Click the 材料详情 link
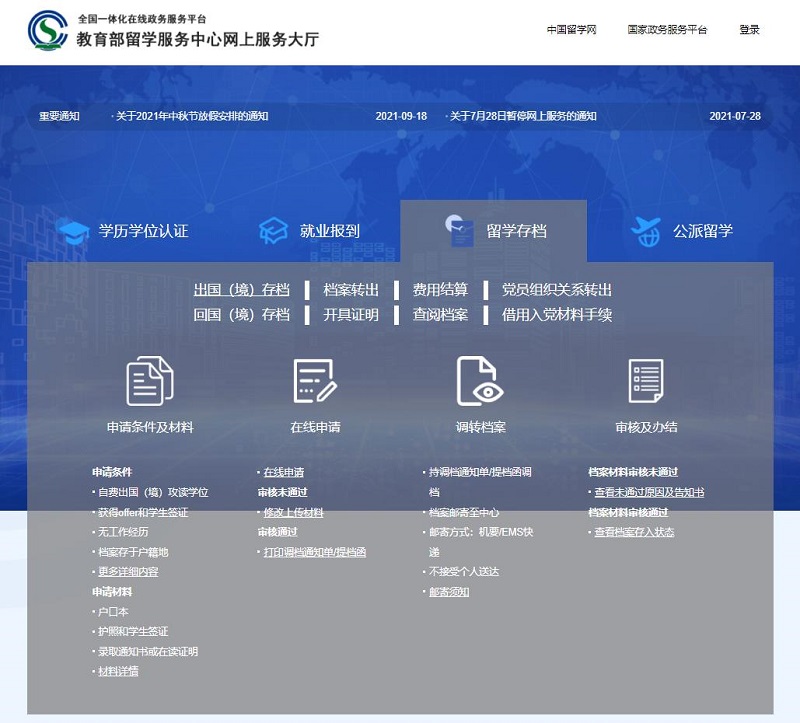 [118, 671]
